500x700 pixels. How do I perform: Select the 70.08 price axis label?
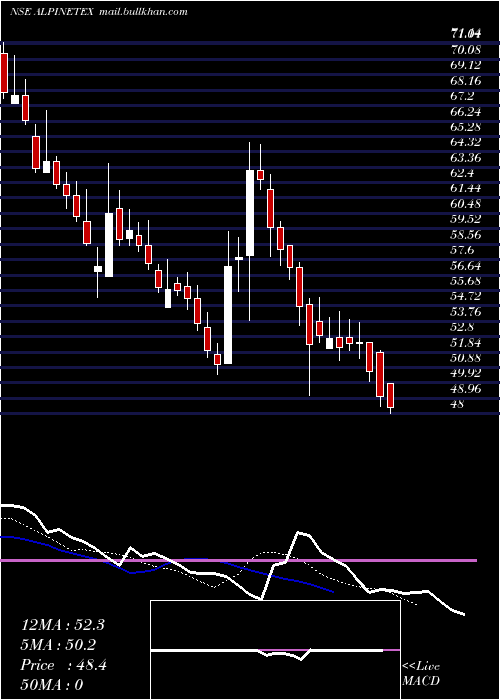coord(466,49)
